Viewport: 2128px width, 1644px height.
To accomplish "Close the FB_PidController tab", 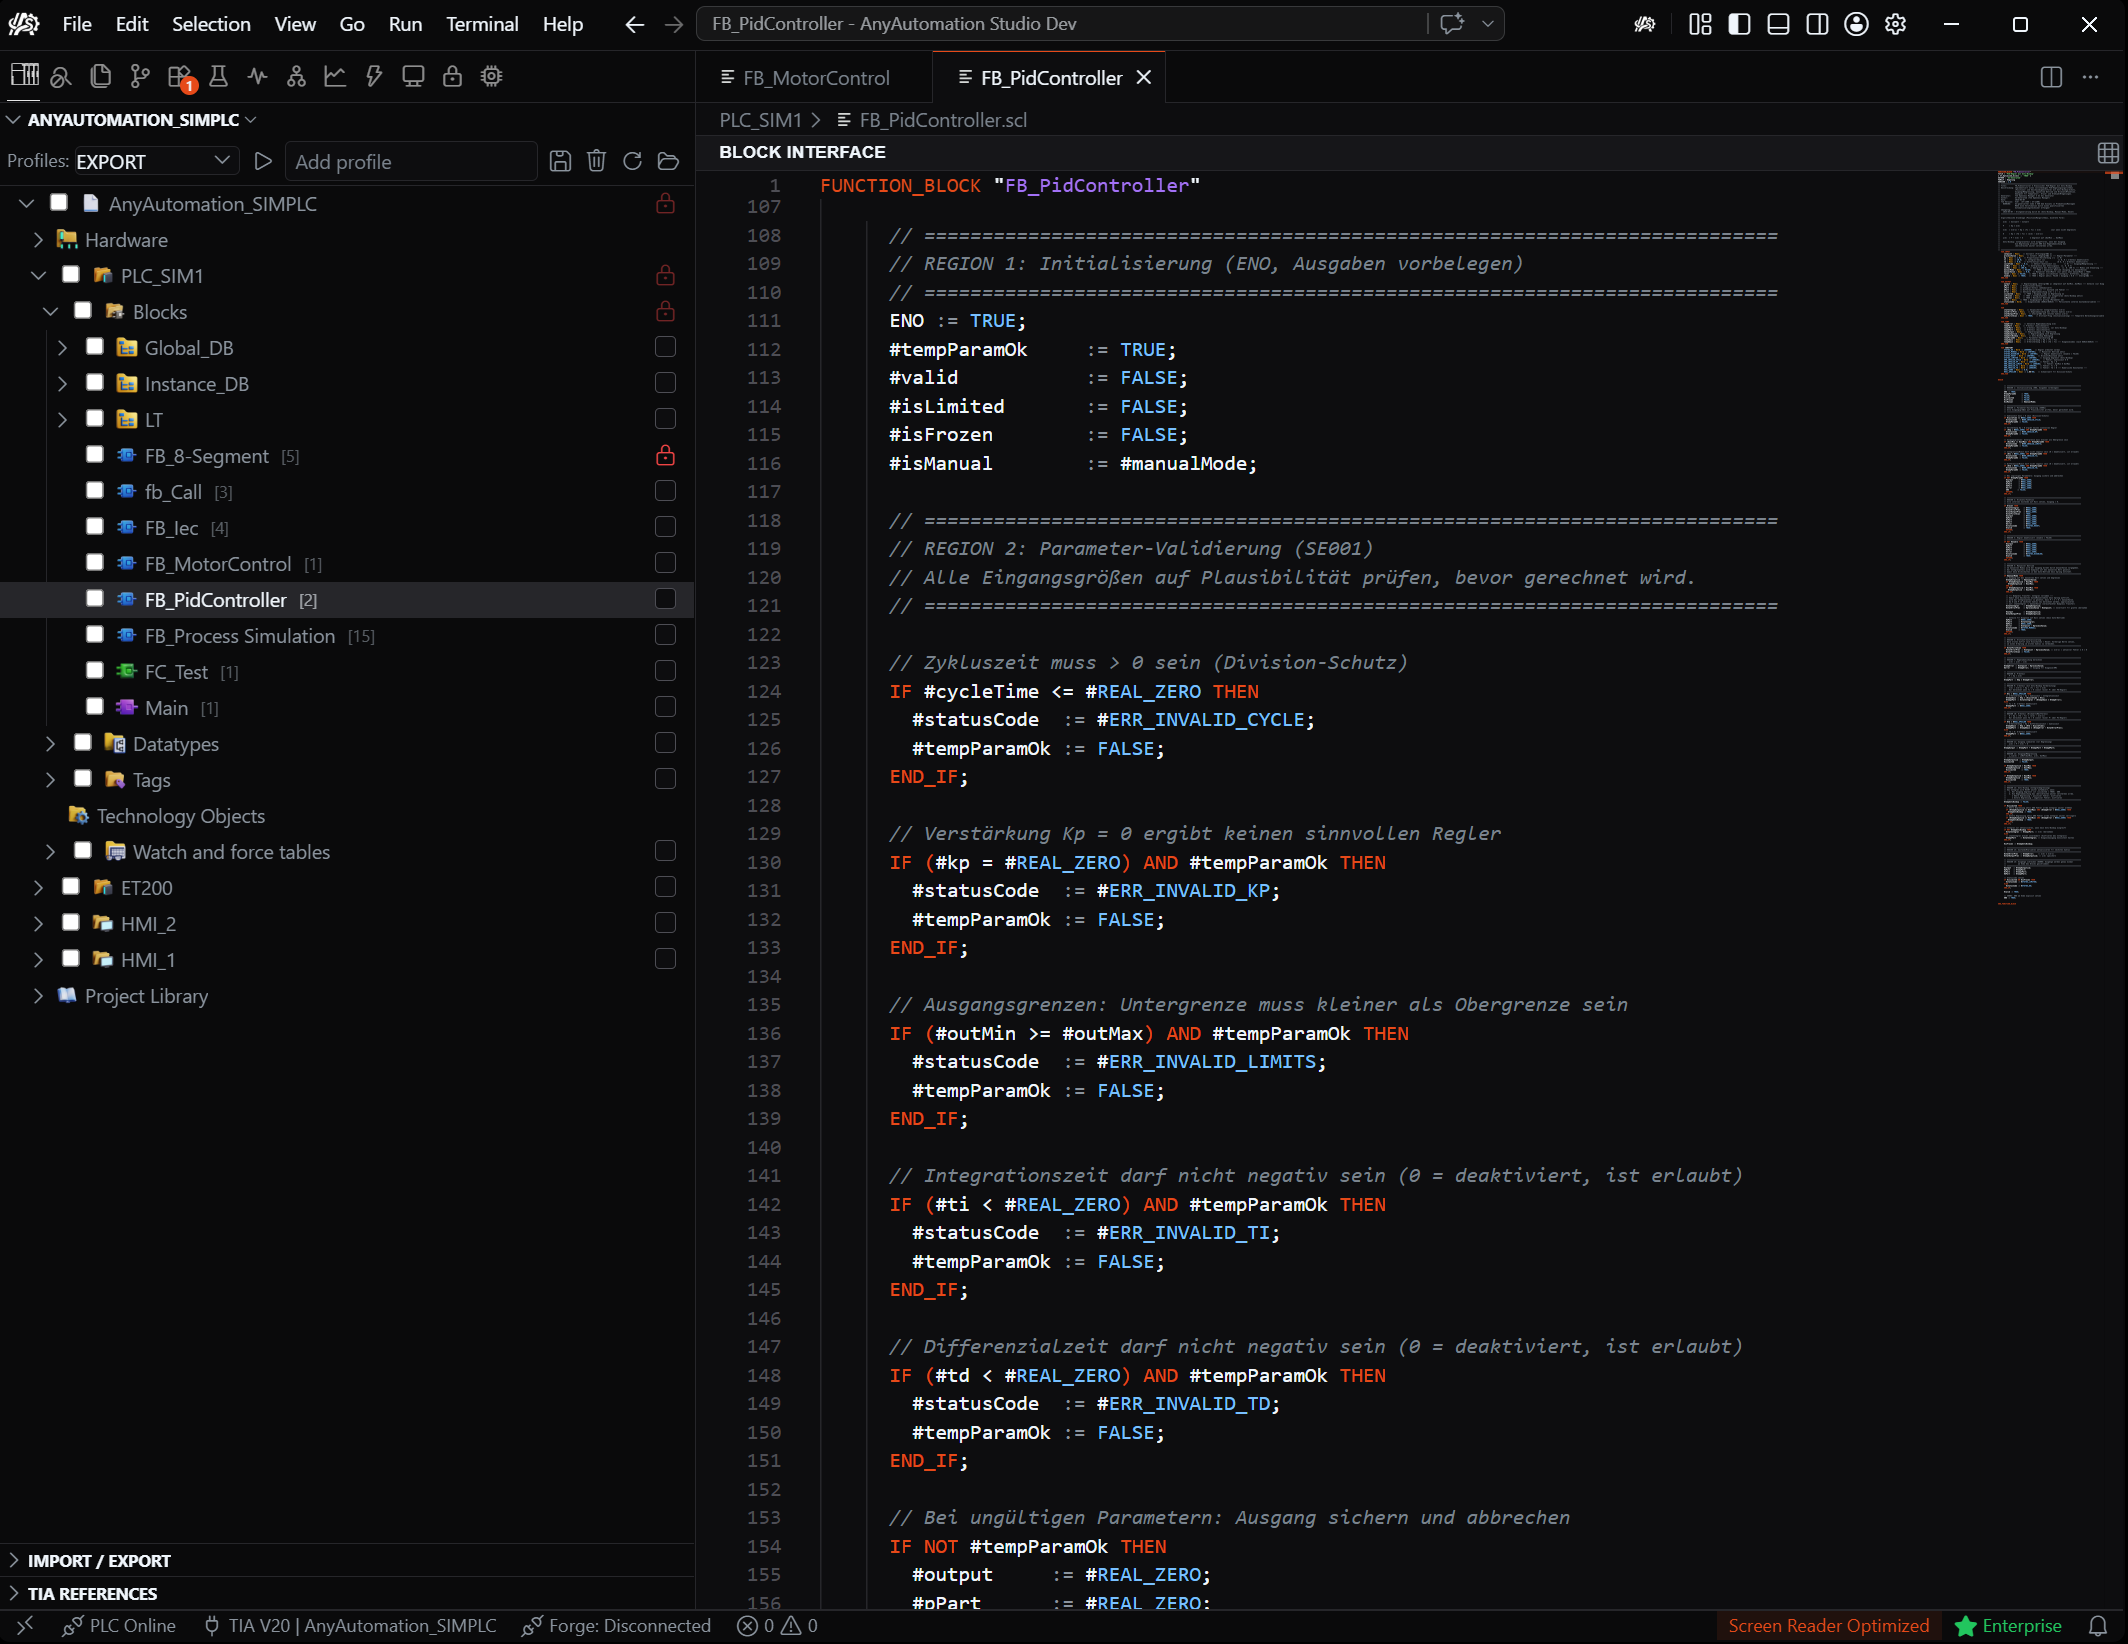I will (x=1144, y=77).
